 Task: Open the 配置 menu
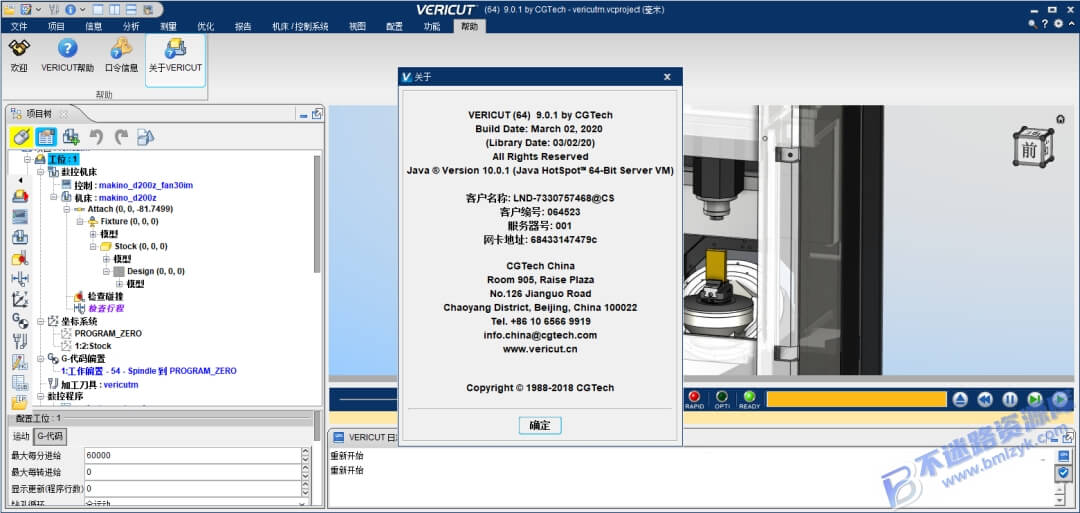click(394, 26)
